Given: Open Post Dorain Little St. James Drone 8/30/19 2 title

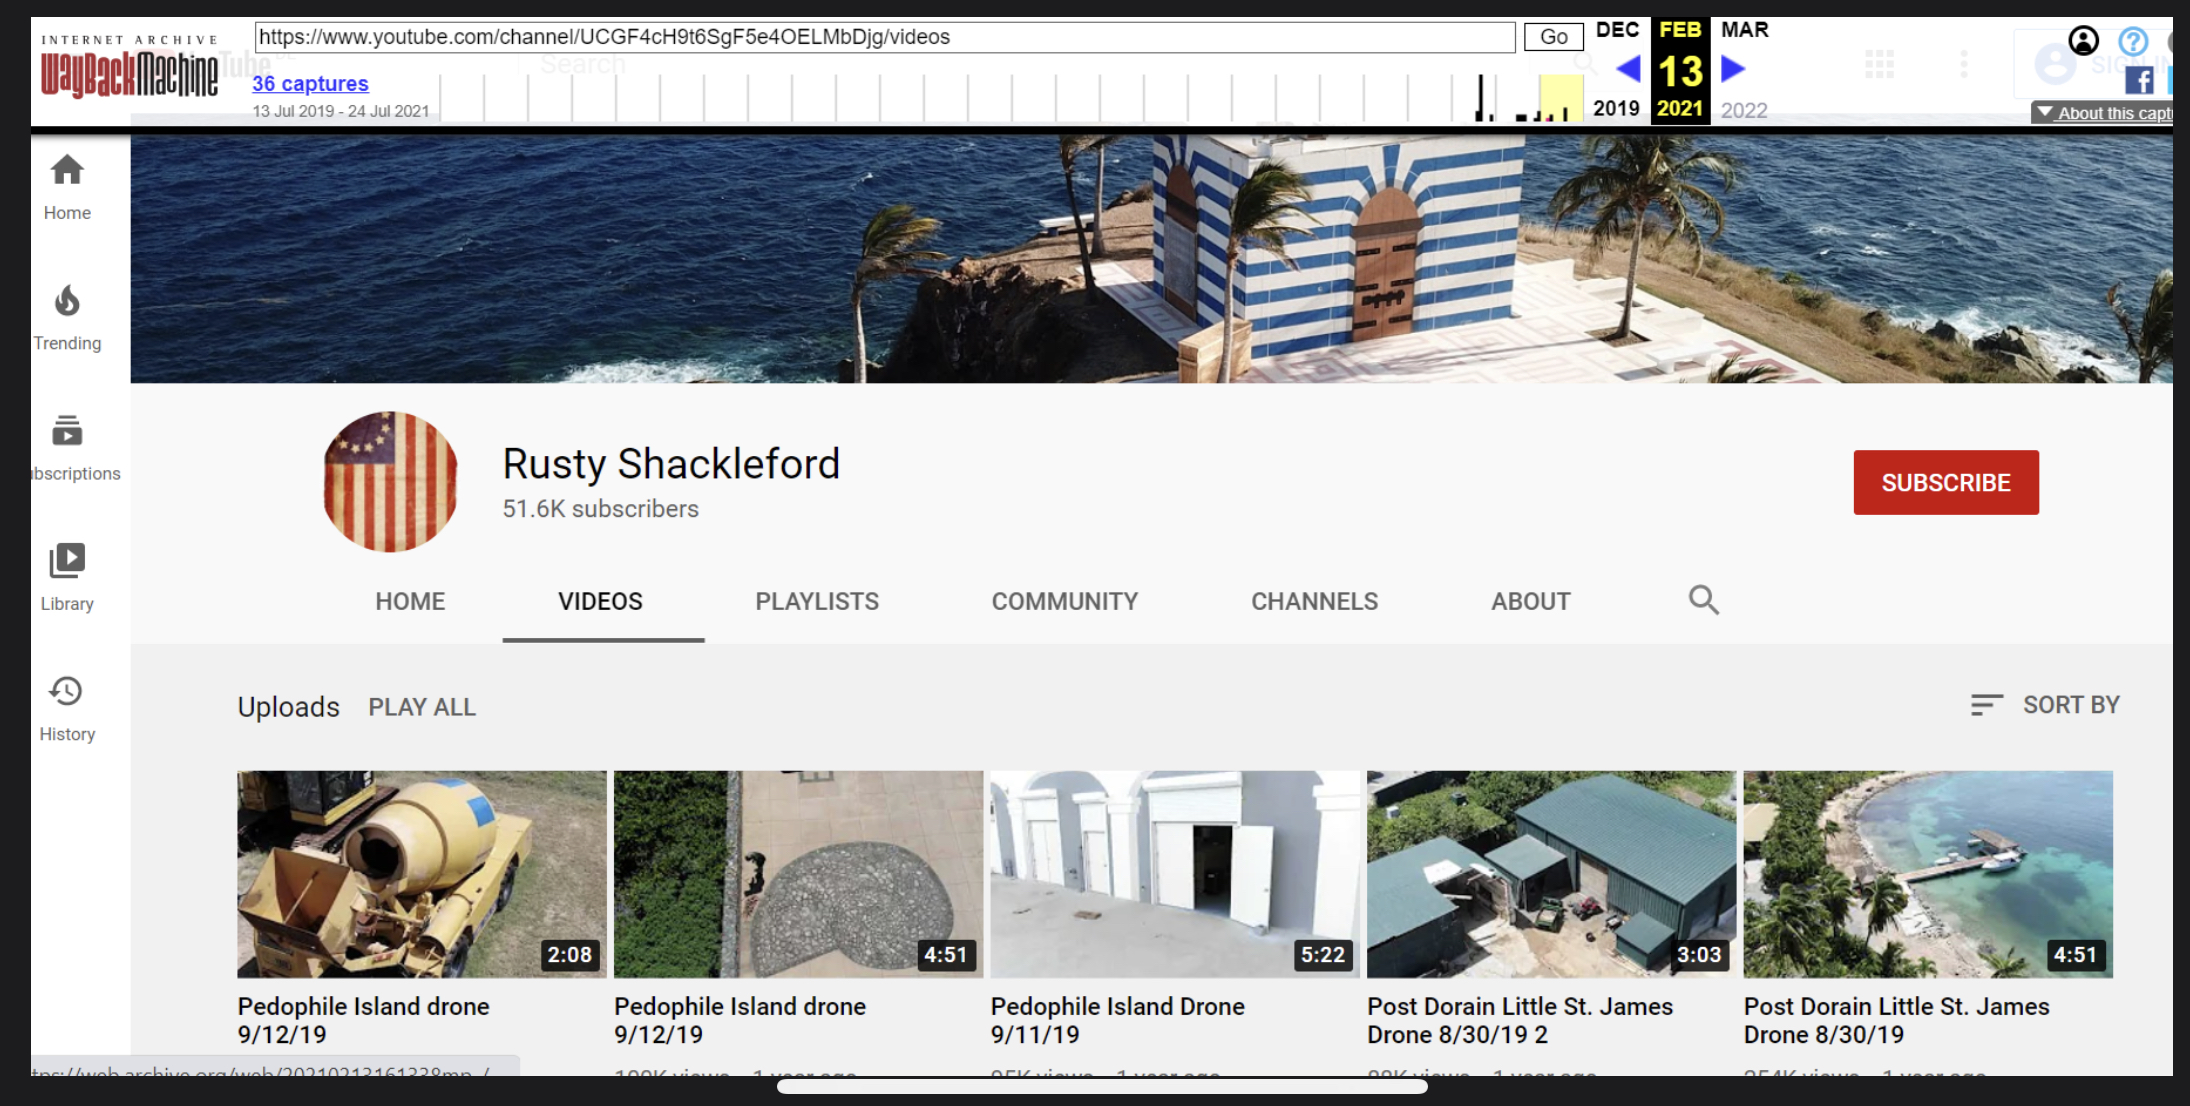Looking at the screenshot, I should click(1519, 1020).
